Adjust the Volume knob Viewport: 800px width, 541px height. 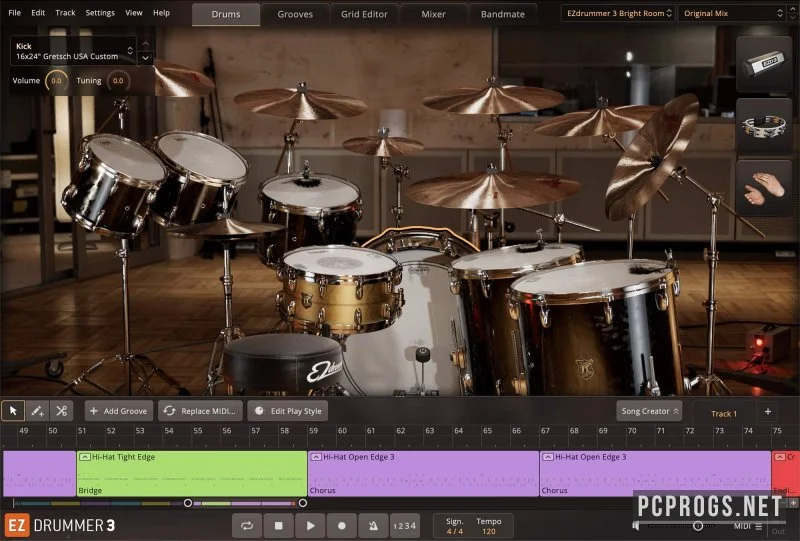pos(56,81)
